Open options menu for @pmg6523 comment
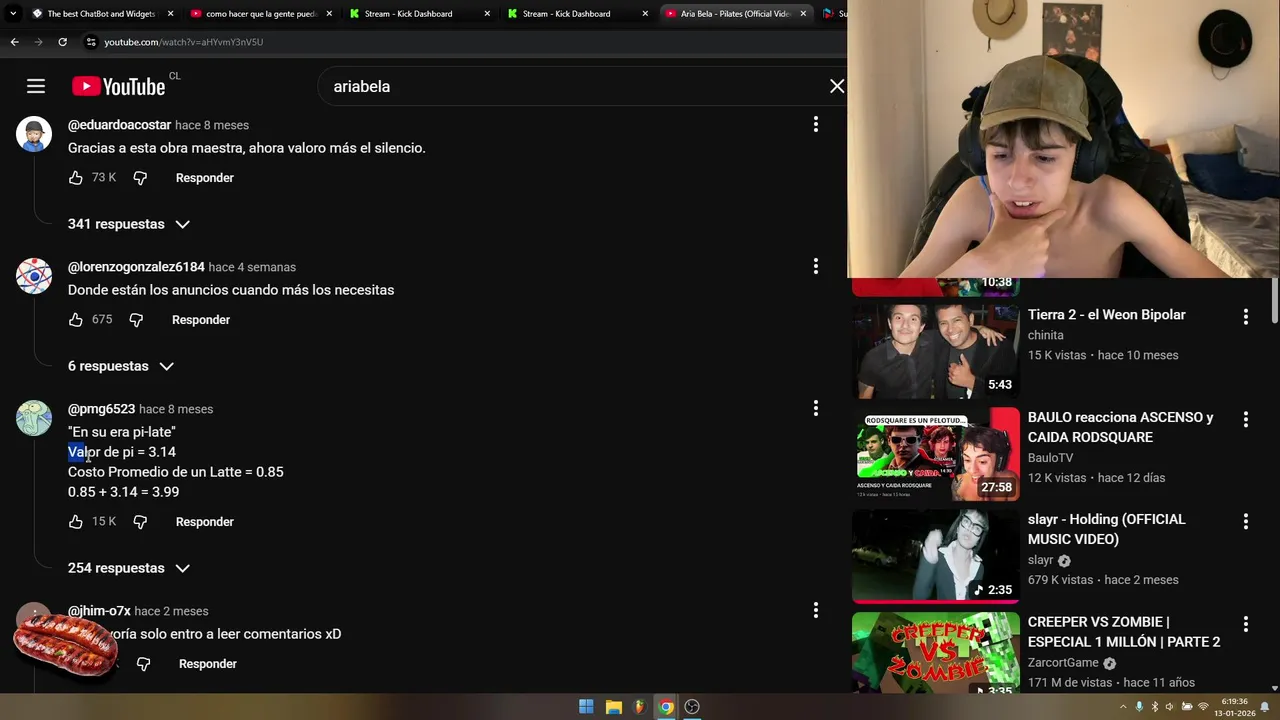This screenshot has height=720, width=1280. [816, 408]
